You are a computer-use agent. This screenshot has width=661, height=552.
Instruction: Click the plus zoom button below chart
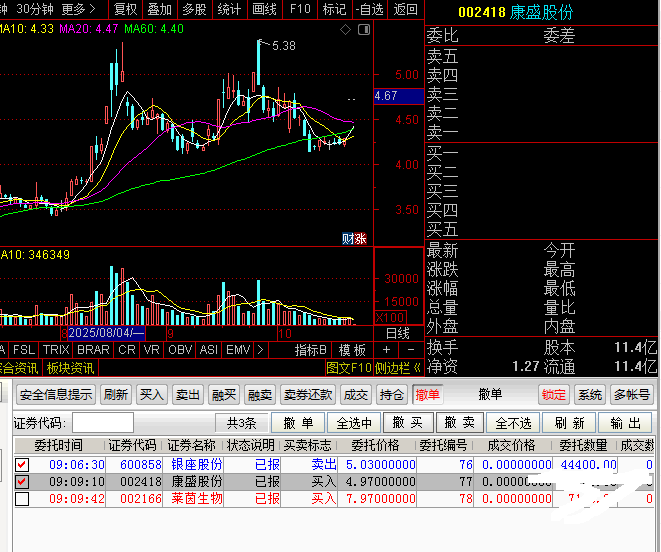(386, 350)
